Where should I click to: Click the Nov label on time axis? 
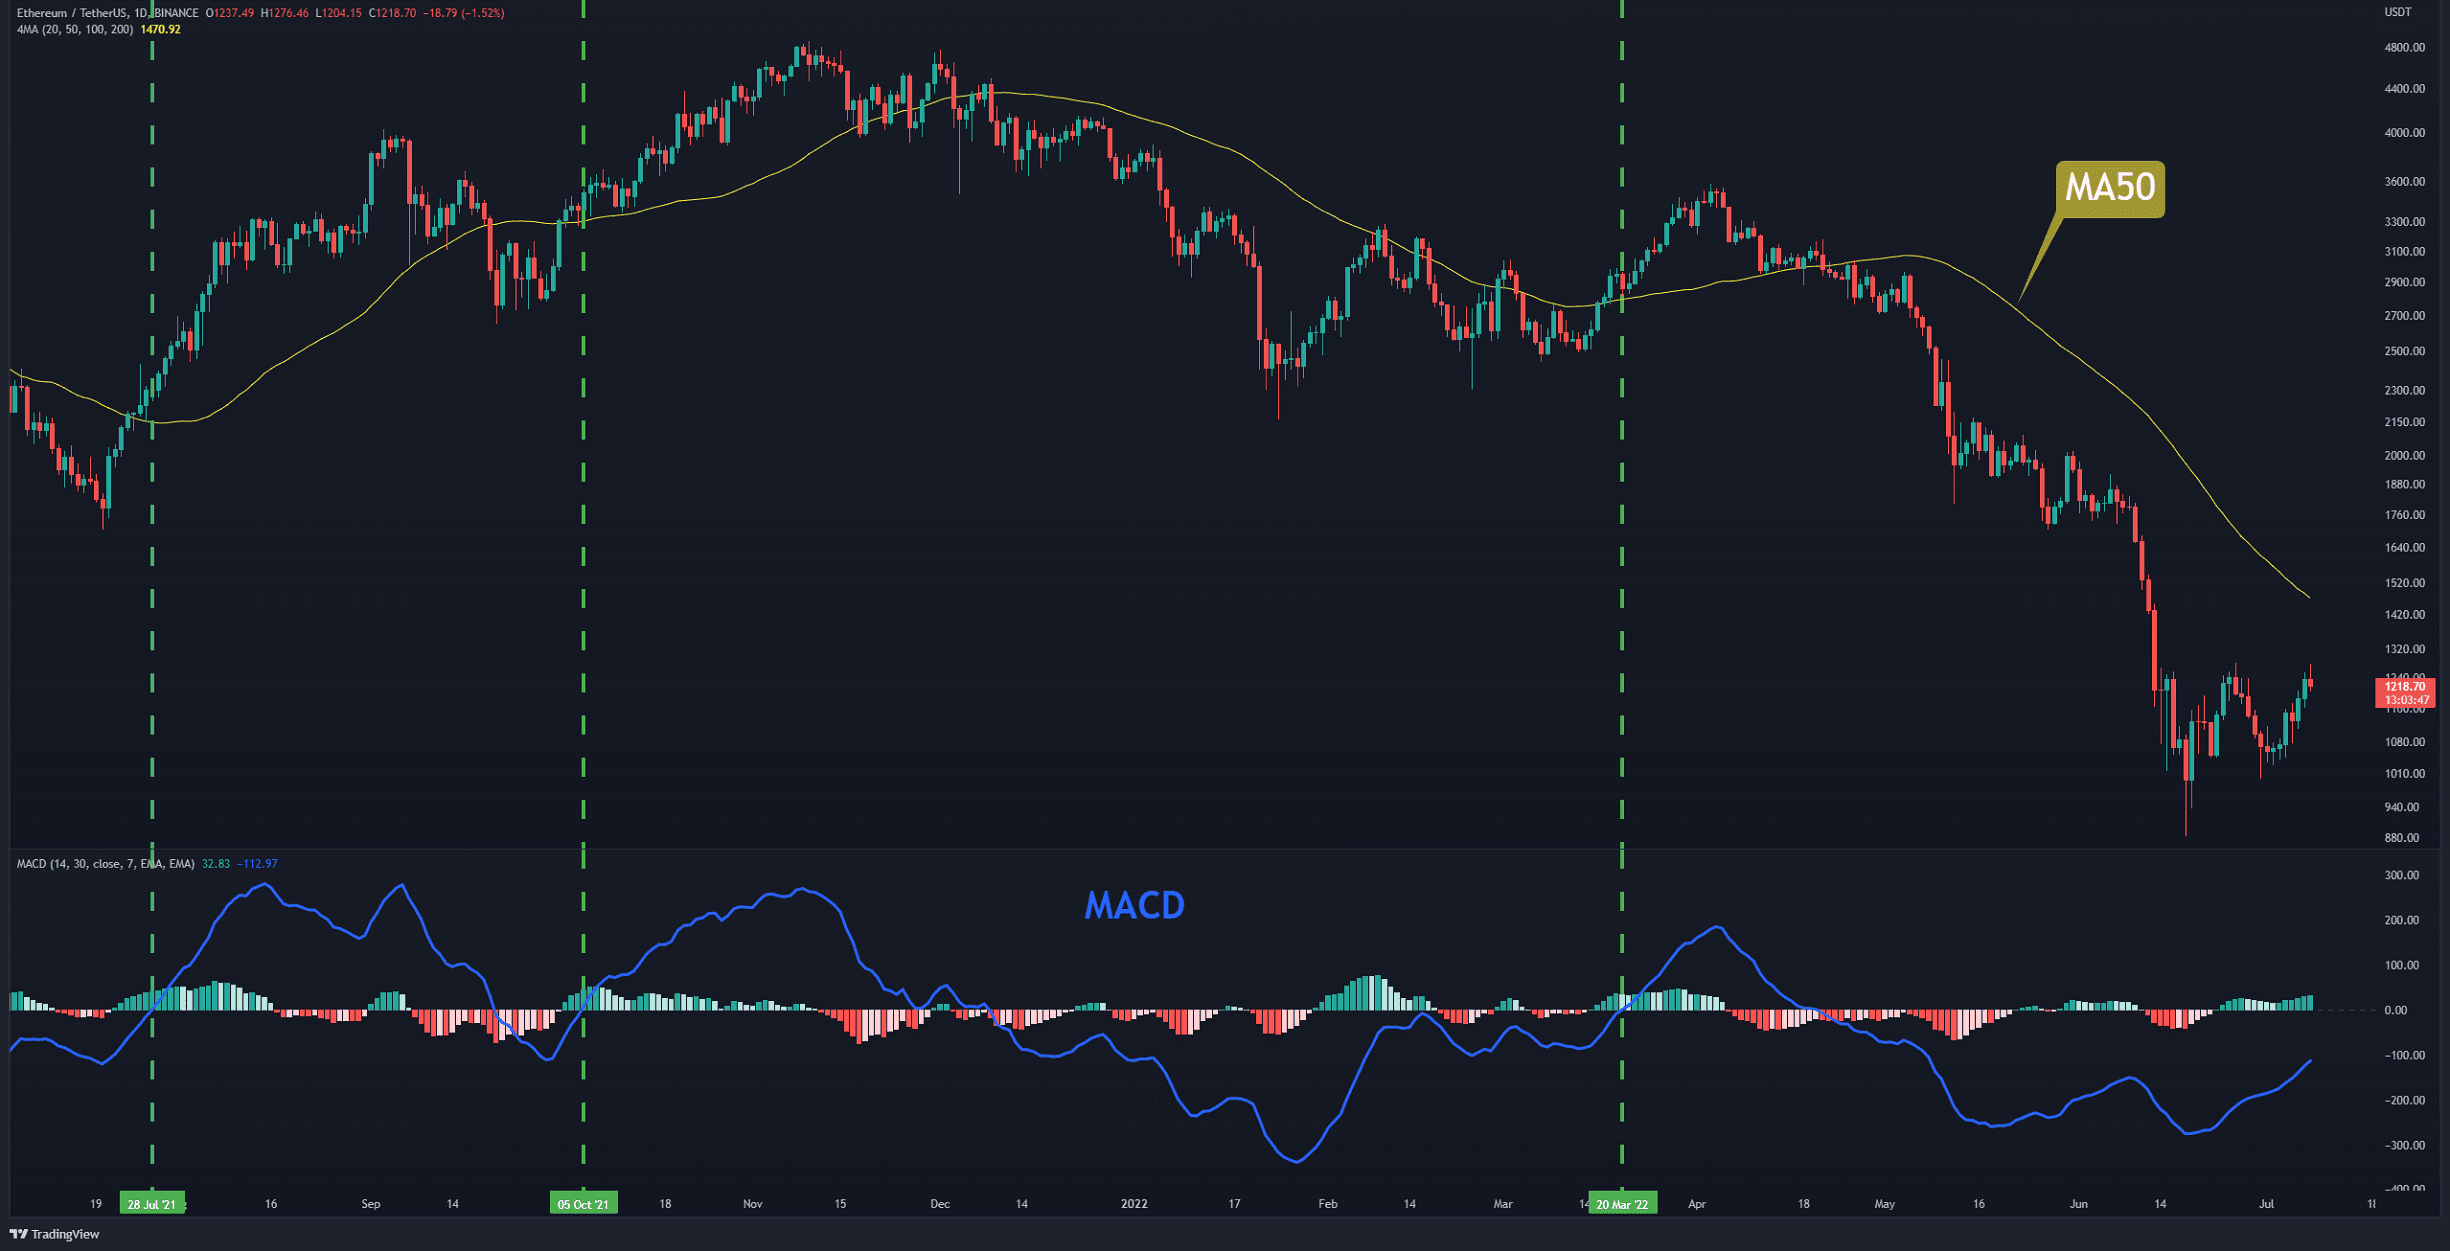coord(752,1204)
